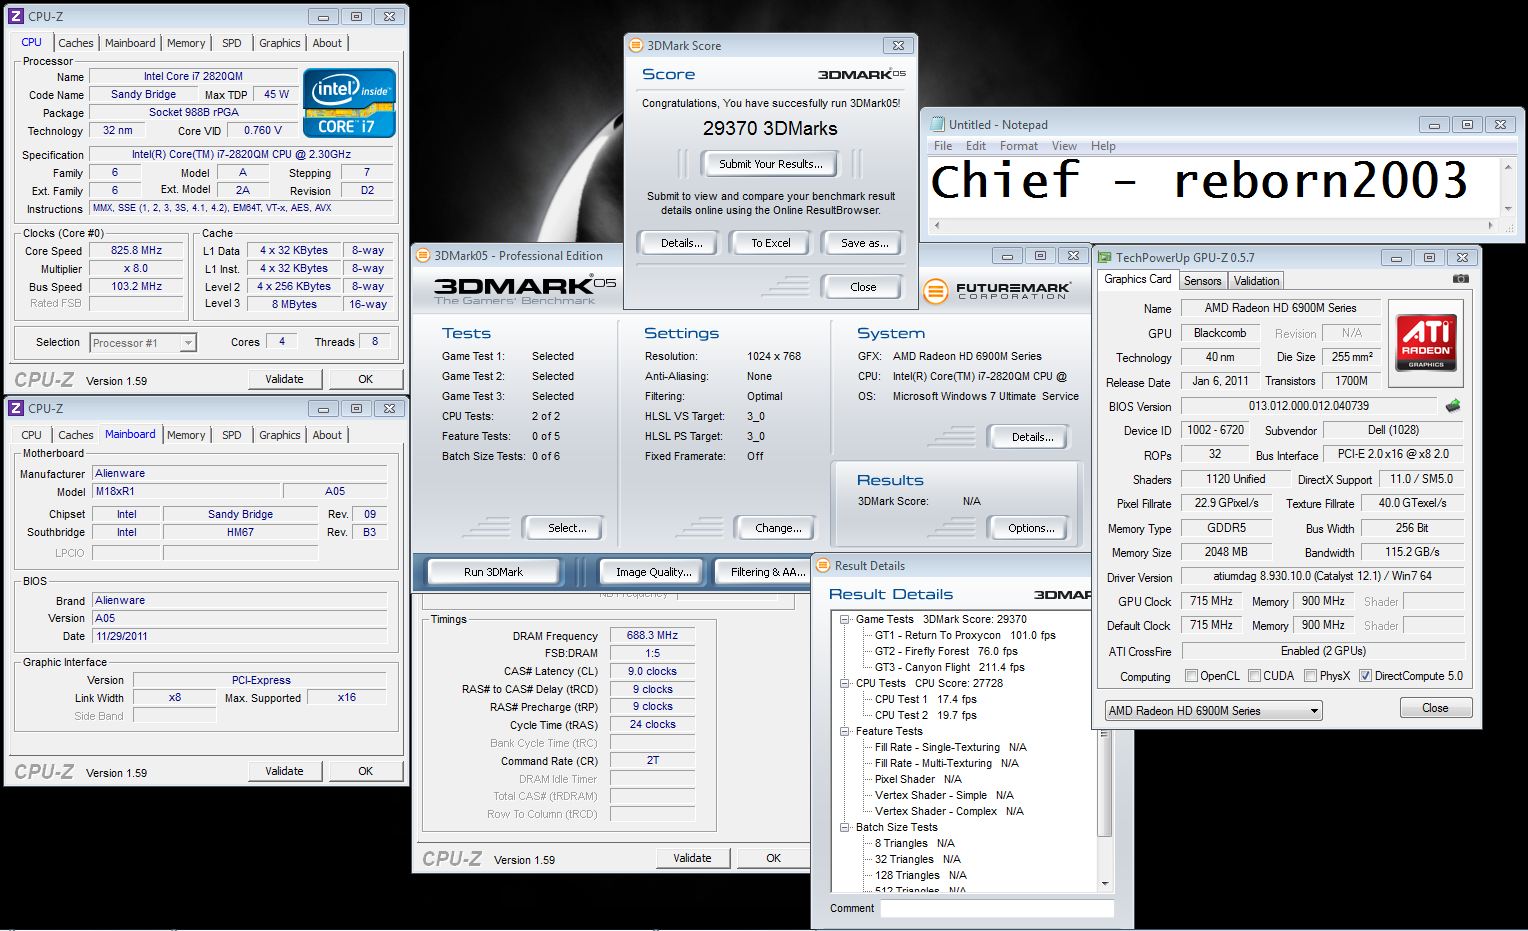Click Submit Your Results button
1528x931 pixels.
click(770, 164)
